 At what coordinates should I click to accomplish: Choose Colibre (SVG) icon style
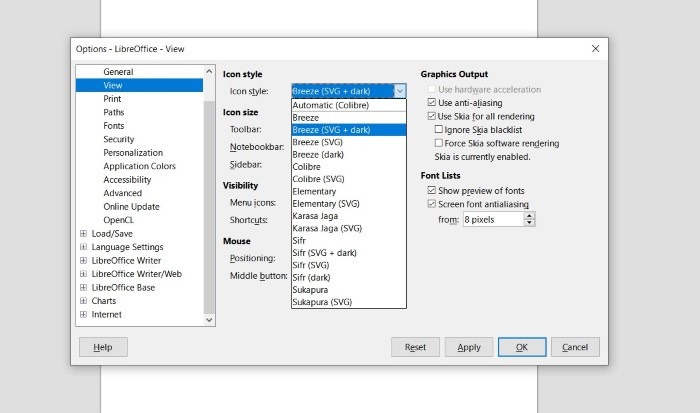[349, 179]
